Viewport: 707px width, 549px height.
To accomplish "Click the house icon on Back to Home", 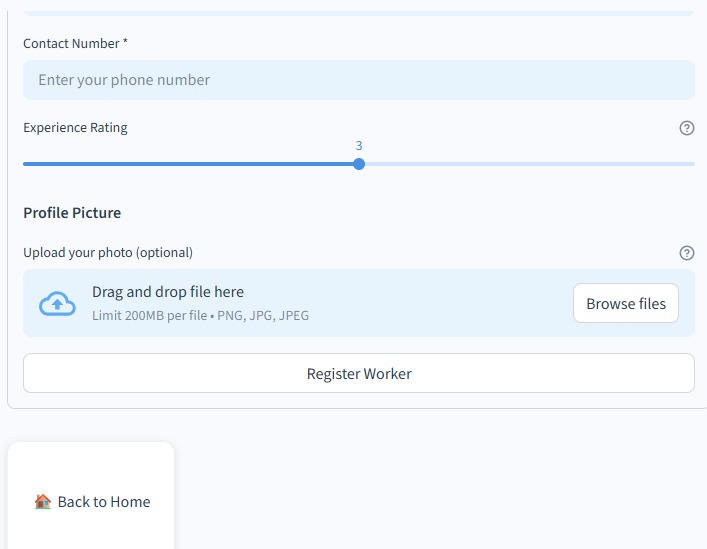I will click(43, 501).
